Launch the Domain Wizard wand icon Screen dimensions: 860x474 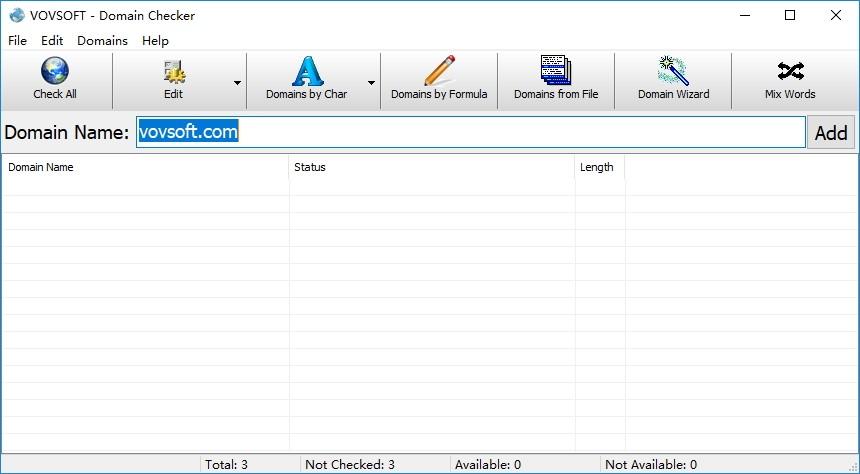(x=674, y=70)
